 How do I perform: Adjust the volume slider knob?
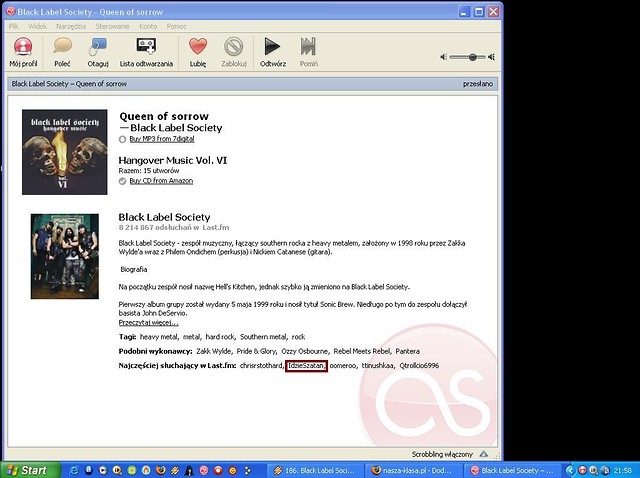(x=472, y=57)
